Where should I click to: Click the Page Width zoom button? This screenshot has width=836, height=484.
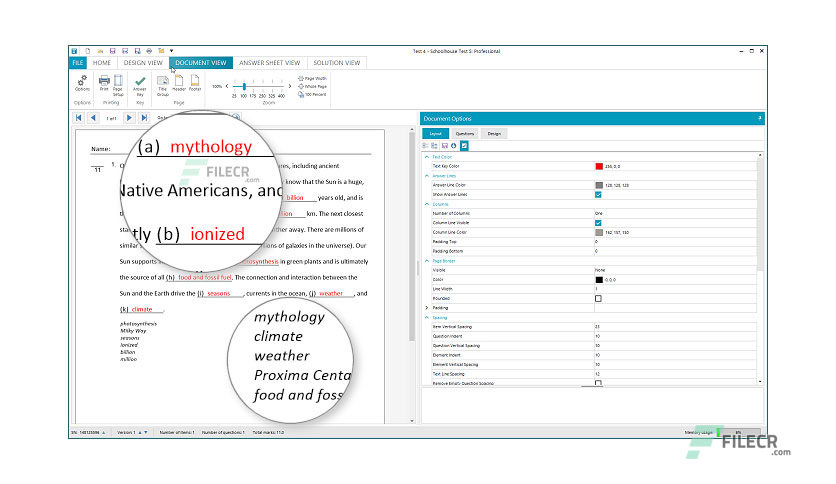[312, 78]
